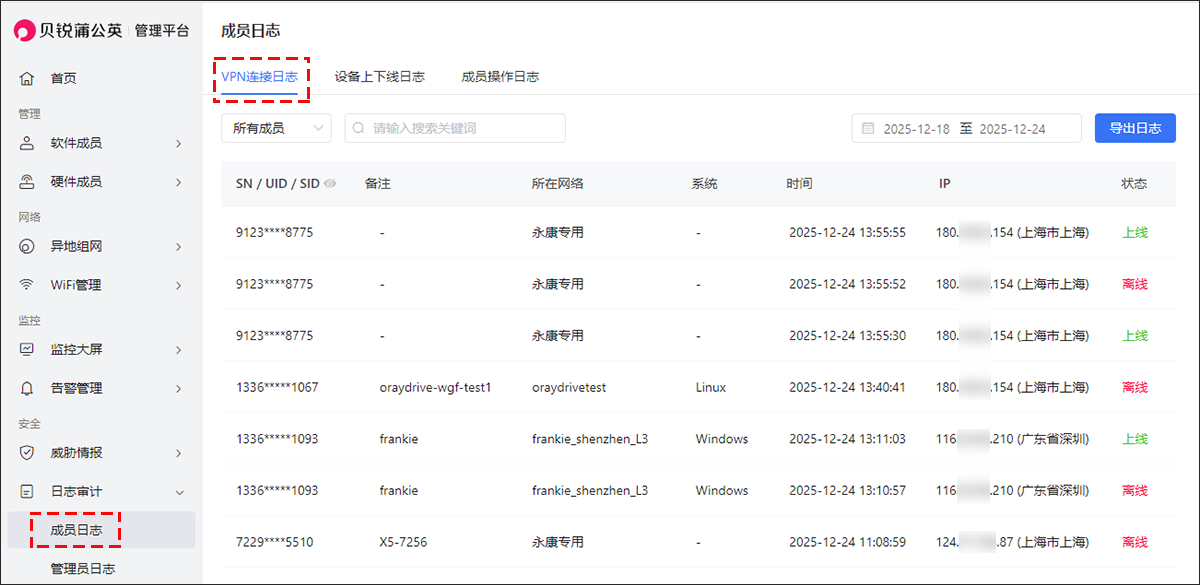Select the 硬件成员 hardware icon
This screenshot has width=1200, height=585.
click(x=27, y=182)
